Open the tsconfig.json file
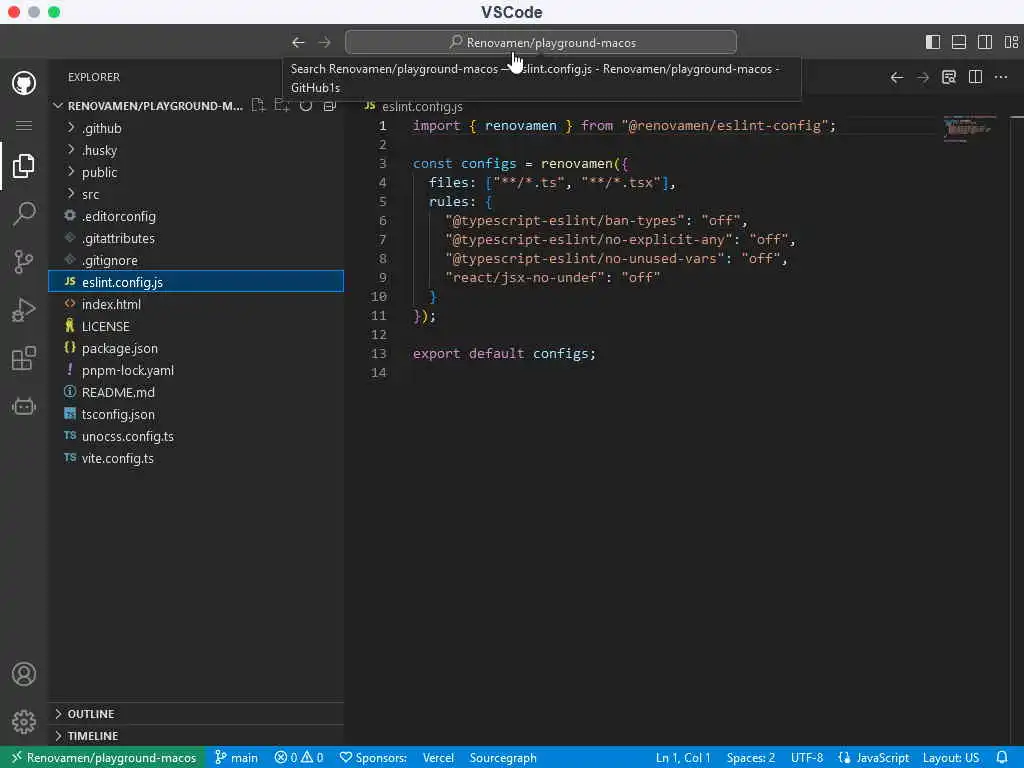Screen dimensions: 1024x768 pyautogui.click(x=196, y=414)
